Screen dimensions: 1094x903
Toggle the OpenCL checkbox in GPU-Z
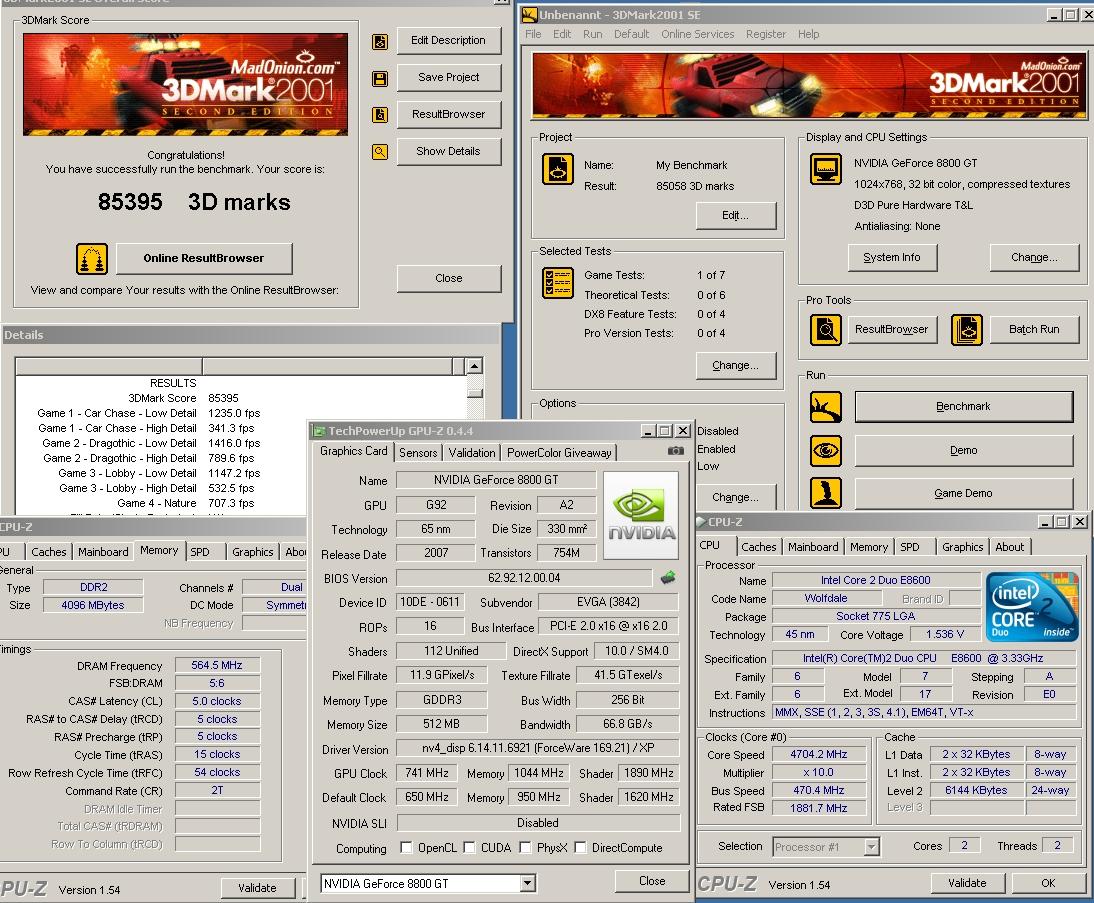(x=406, y=847)
